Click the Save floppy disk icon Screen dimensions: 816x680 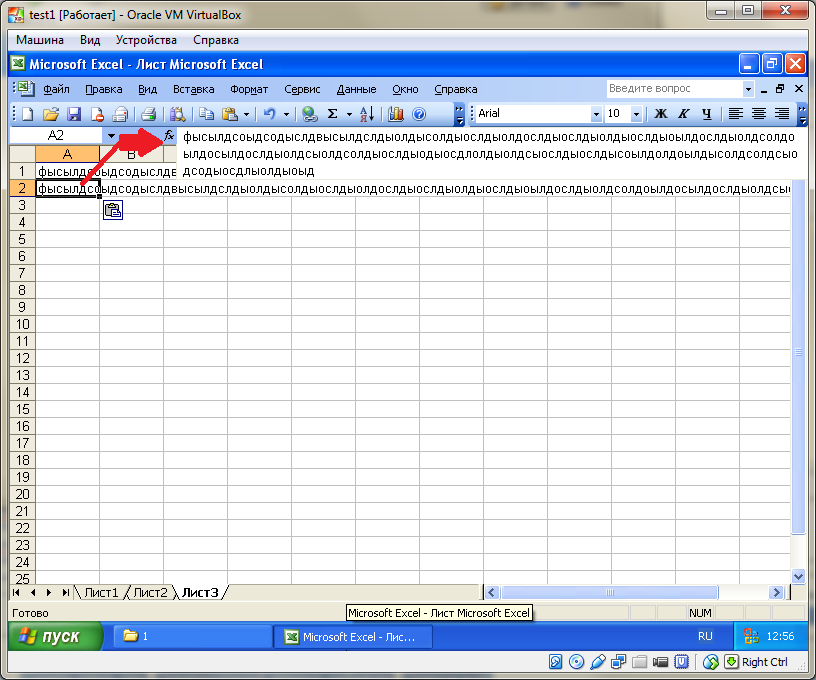[73, 114]
